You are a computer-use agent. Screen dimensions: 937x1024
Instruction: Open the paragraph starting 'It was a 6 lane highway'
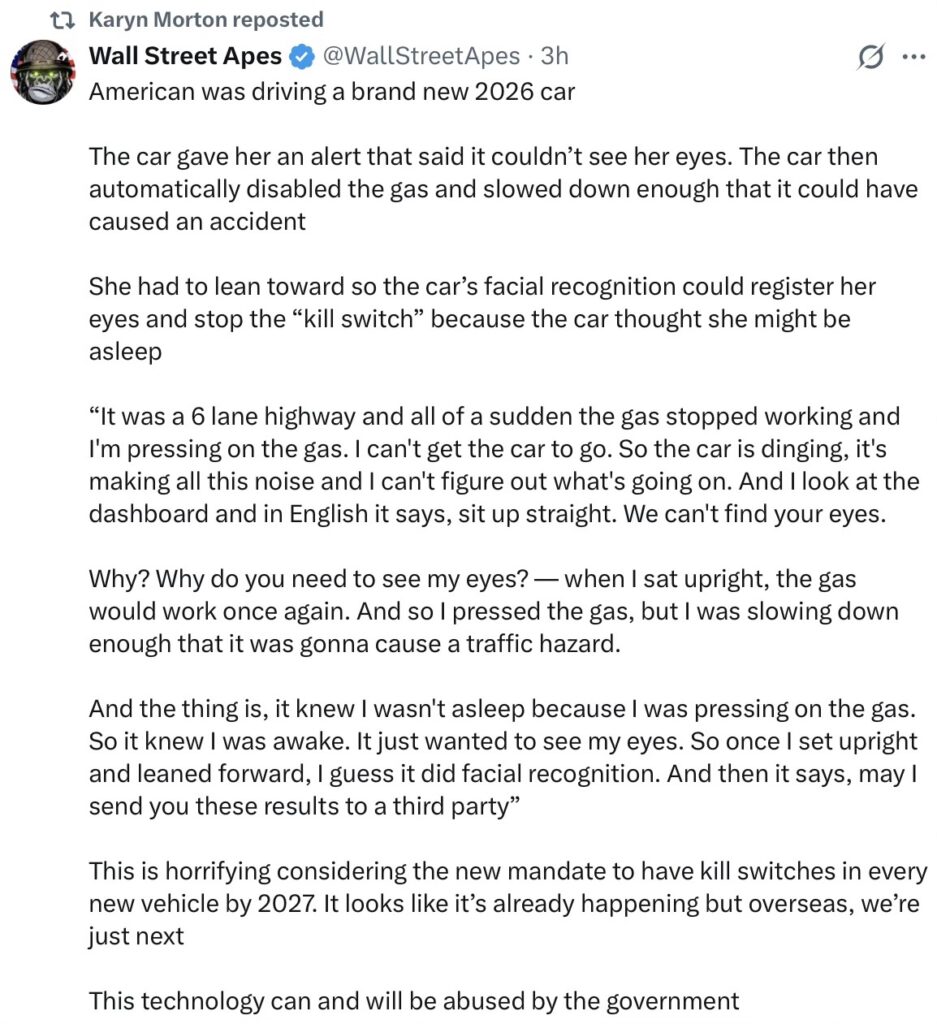pyautogui.click(x=504, y=465)
